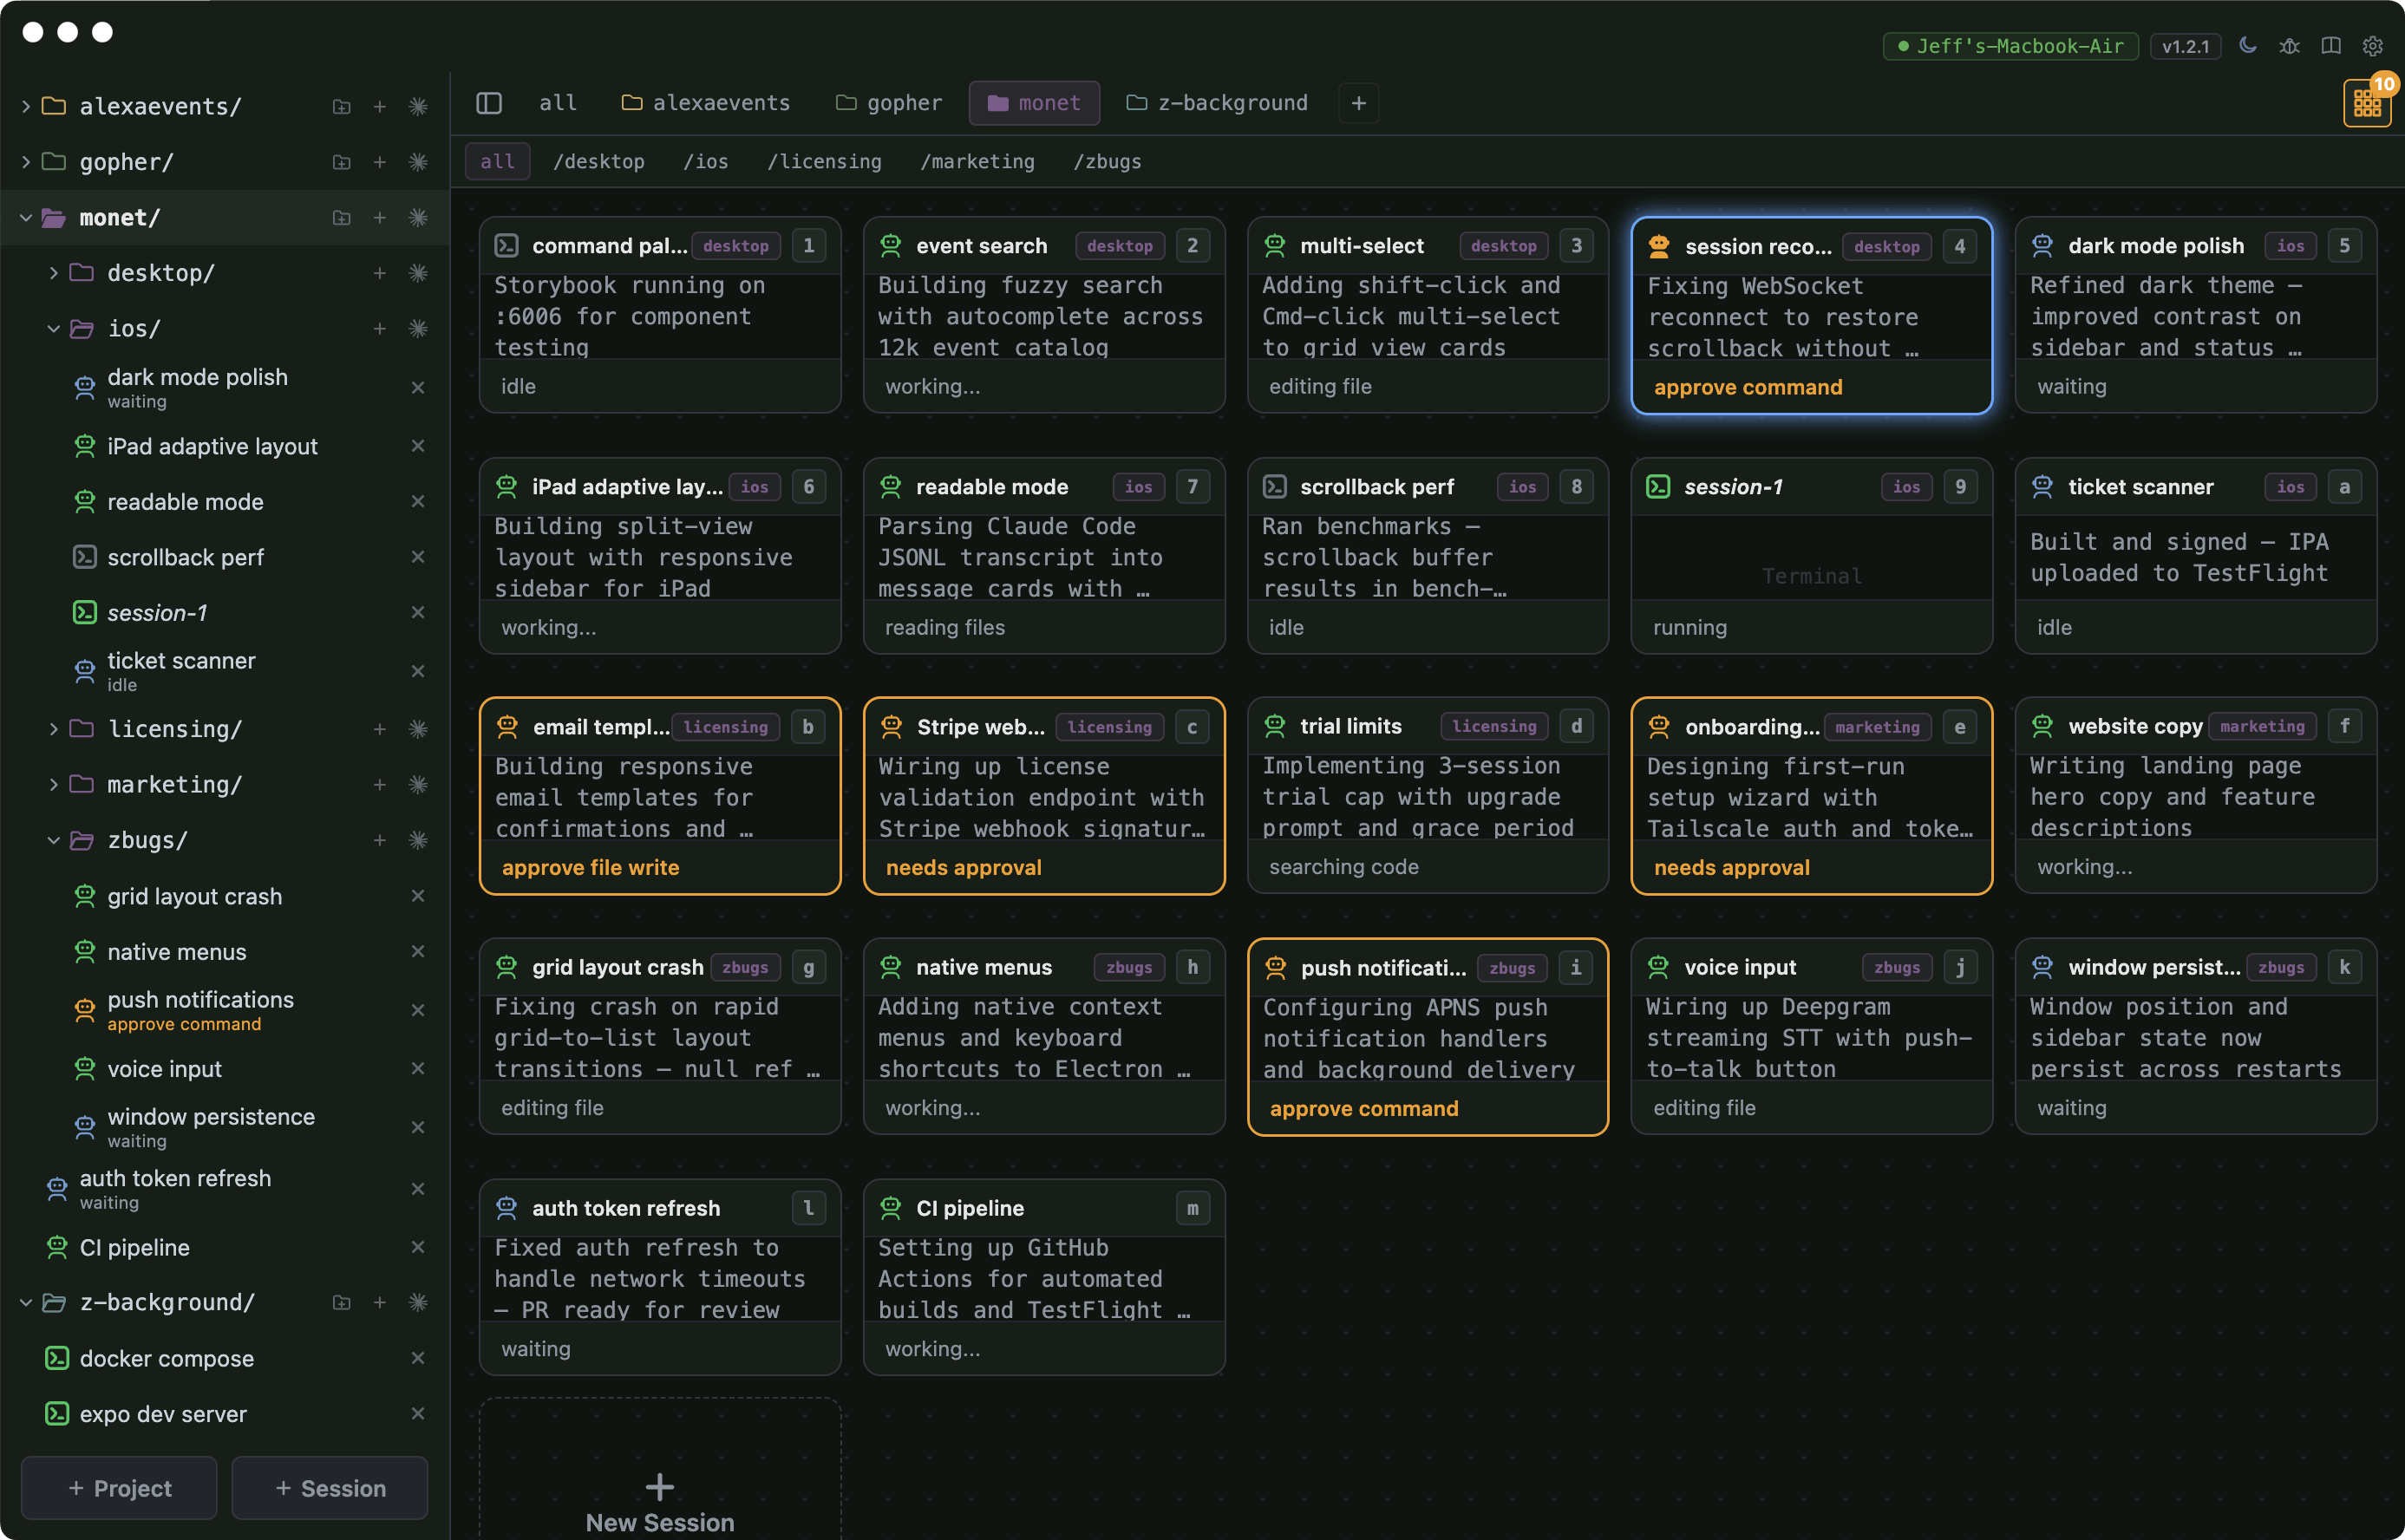2405x1540 pixels.
Task: Toggle the sidebar with the panel icon
Action: [x=489, y=103]
